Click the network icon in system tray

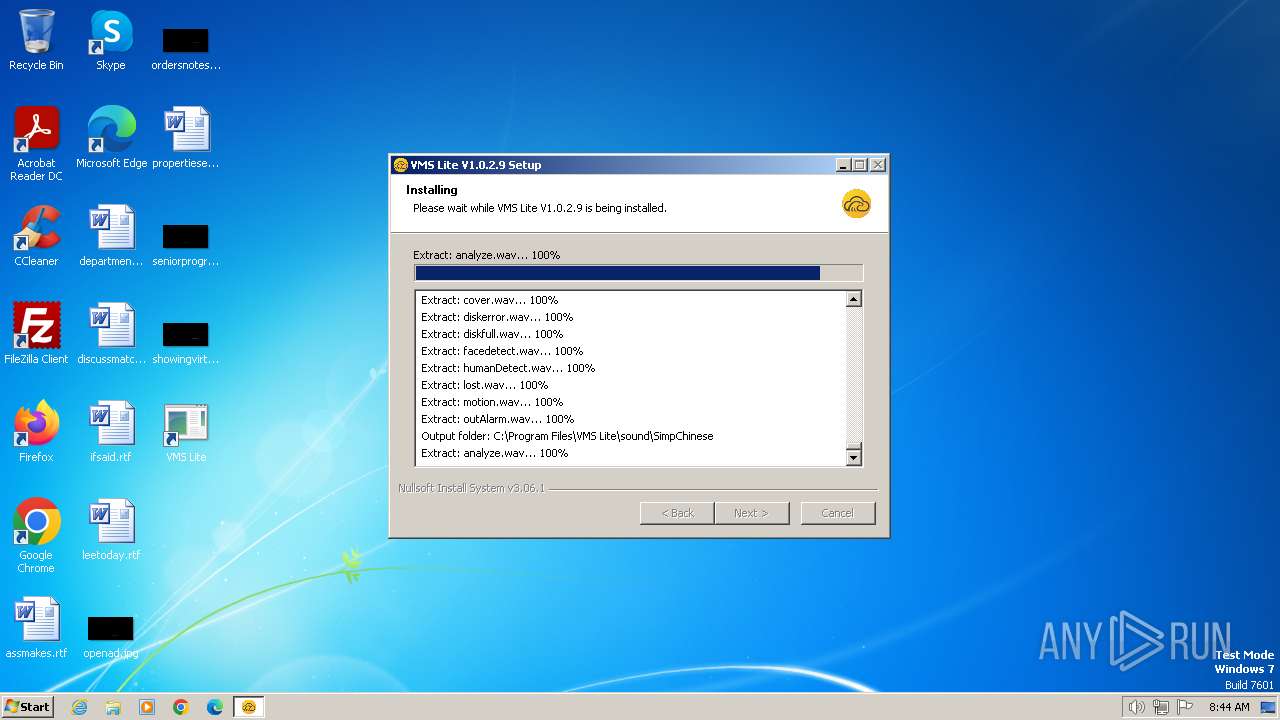[x=1161, y=707]
